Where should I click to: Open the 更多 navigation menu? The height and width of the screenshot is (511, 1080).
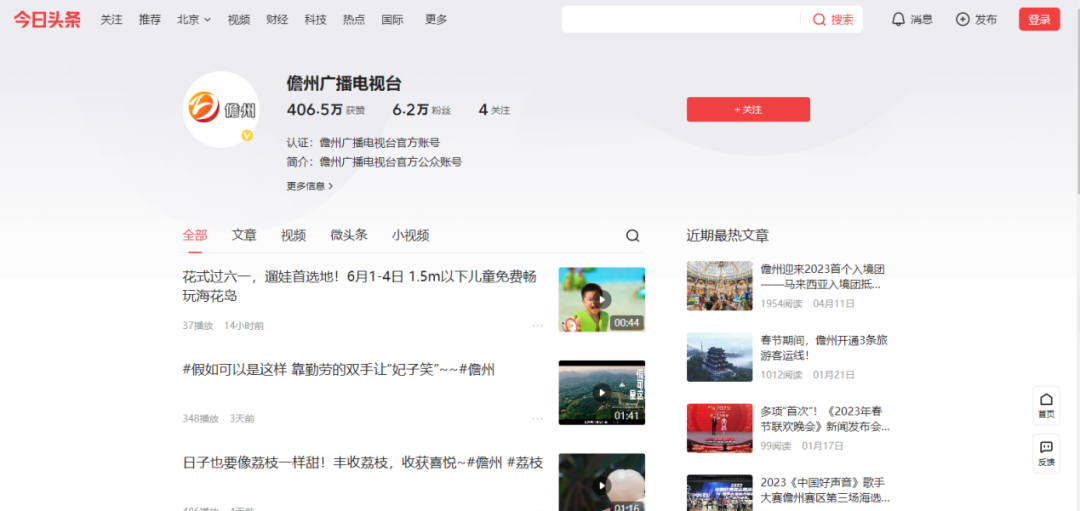(436, 19)
